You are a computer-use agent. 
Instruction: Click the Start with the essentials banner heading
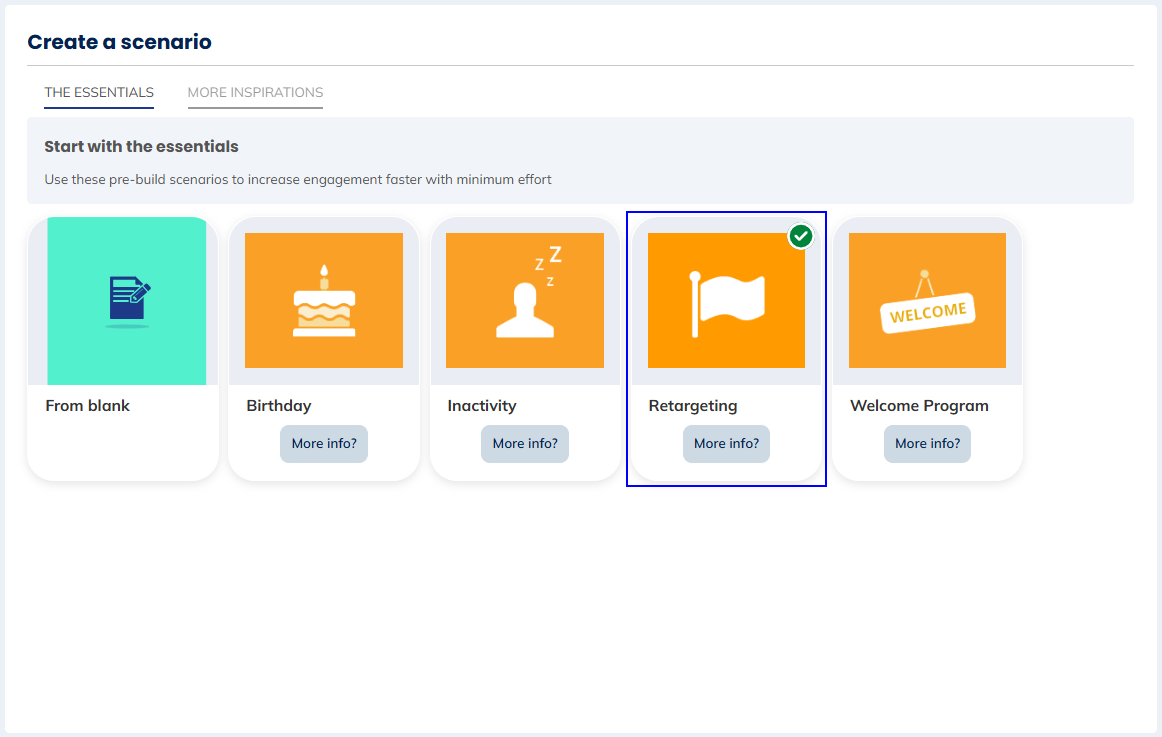(x=141, y=147)
